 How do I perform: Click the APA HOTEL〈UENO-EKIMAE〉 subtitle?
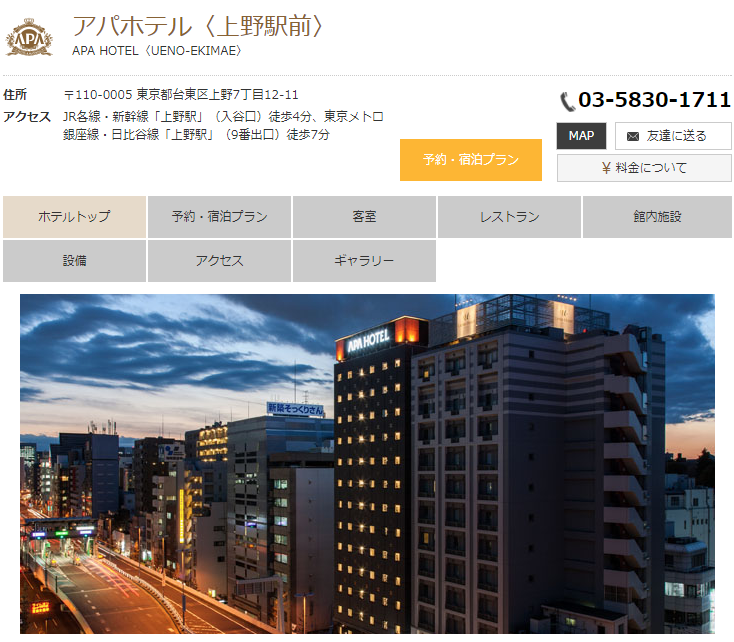[x=157, y=51]
